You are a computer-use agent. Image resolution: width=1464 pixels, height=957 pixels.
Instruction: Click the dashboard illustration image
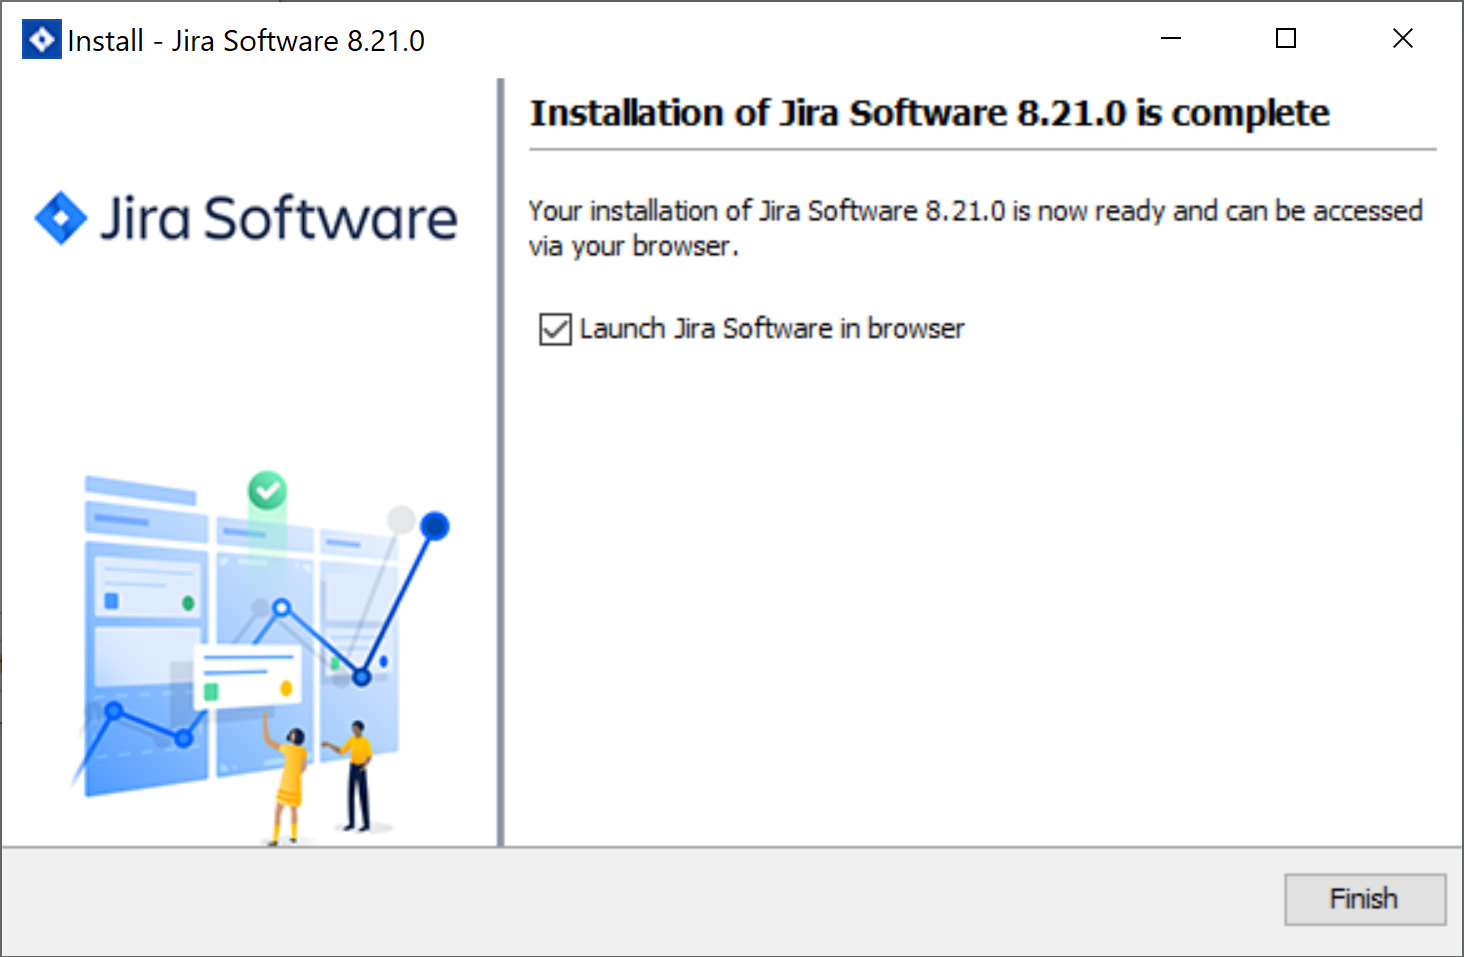point(260,658)
